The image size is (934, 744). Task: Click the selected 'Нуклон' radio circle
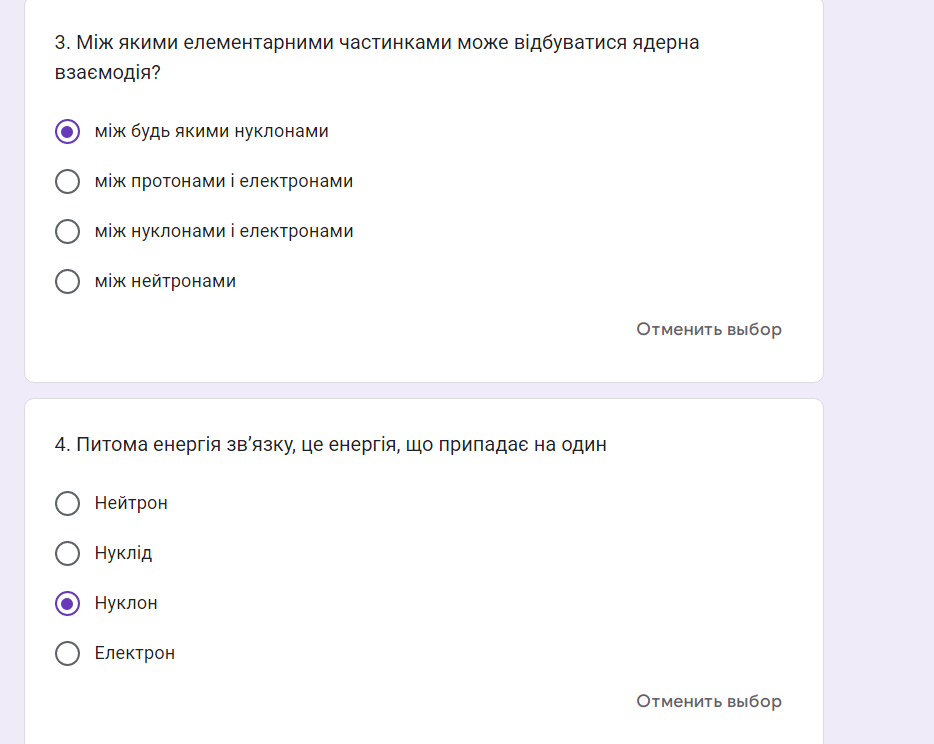click(x=67, y=603)
